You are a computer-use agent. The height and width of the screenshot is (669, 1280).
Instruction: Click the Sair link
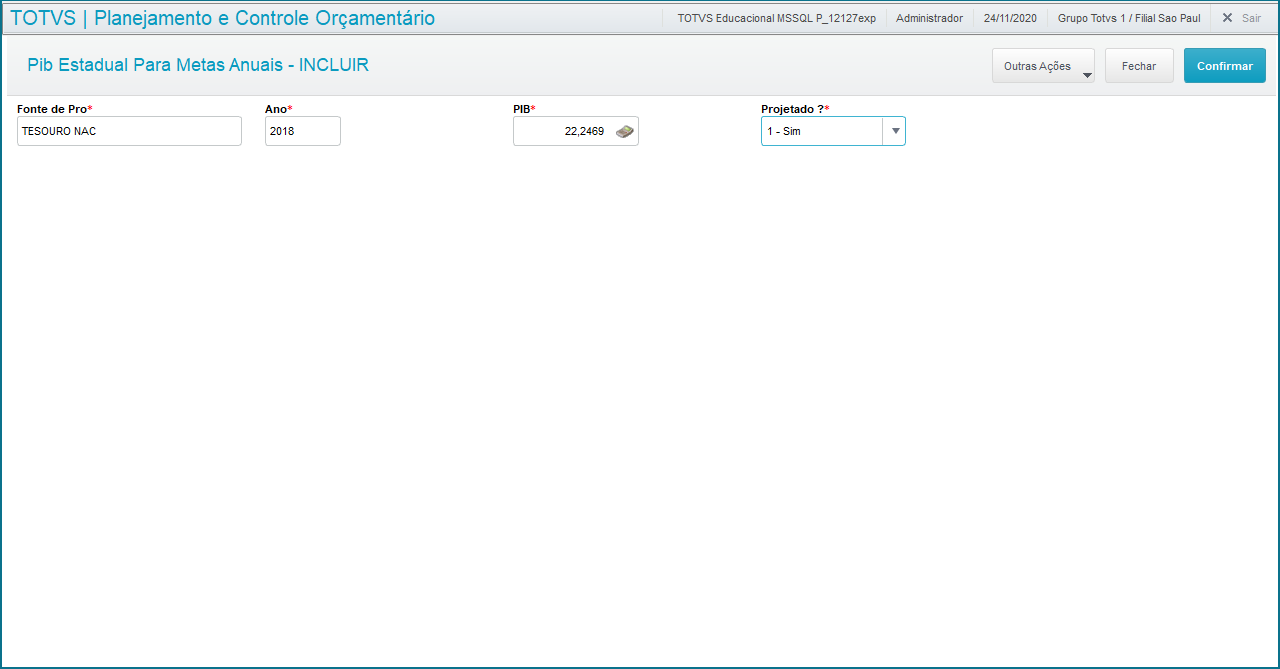coord(1251,18)
